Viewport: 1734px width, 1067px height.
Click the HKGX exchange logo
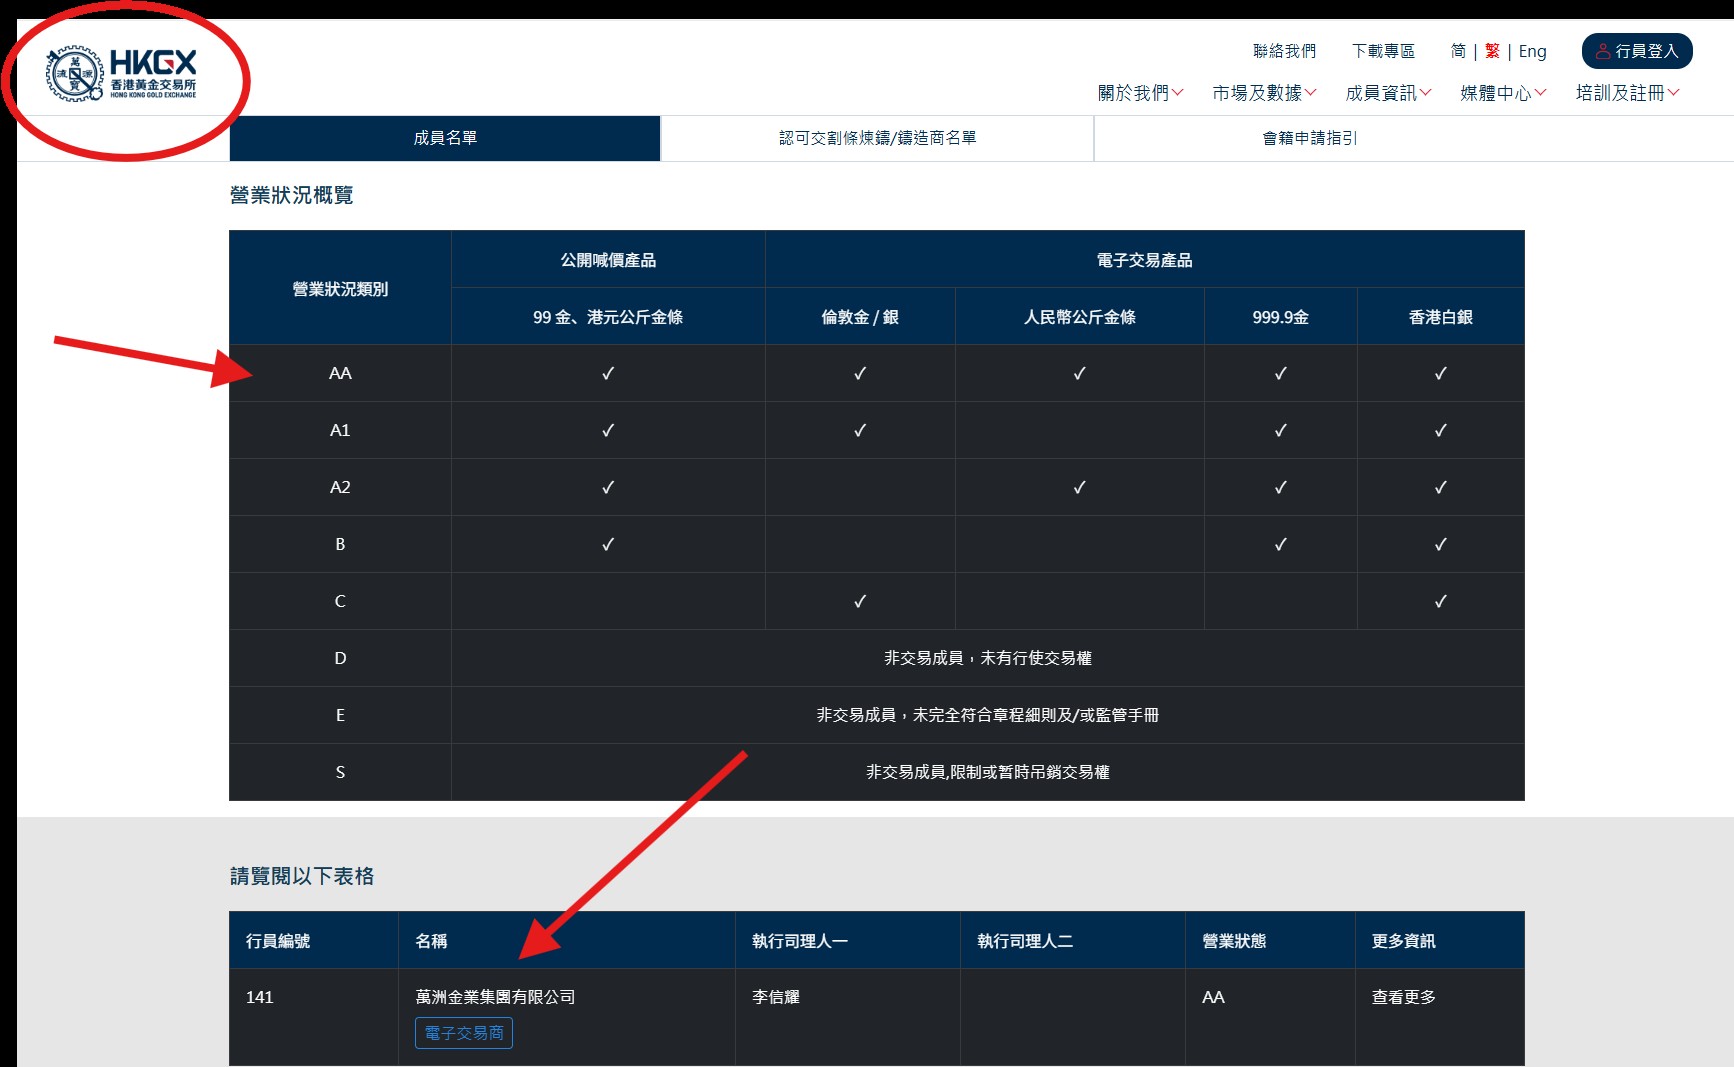tap(122, 74)
